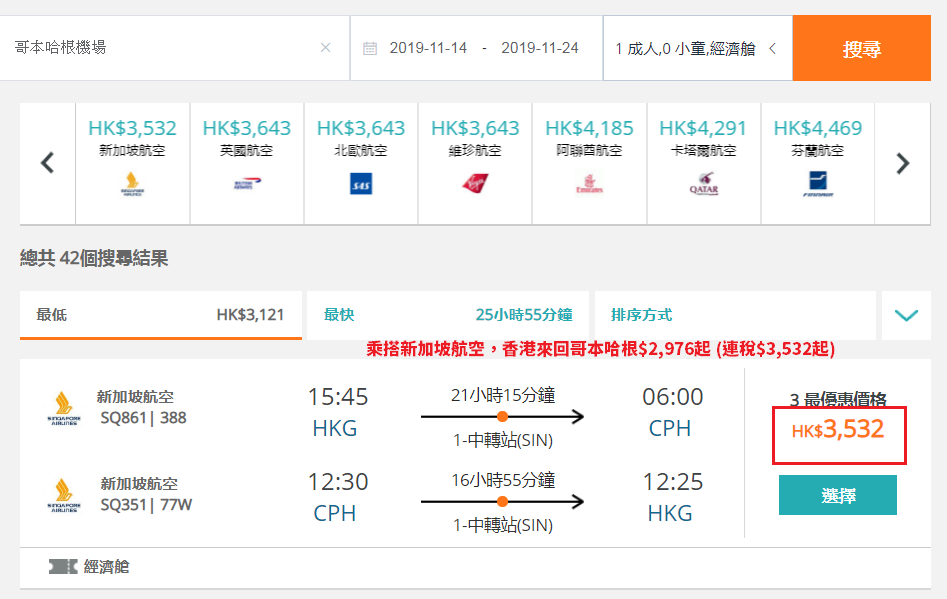
Task: Filter by 維珍航空 HK$3,643 price
Action: [475, 164]
